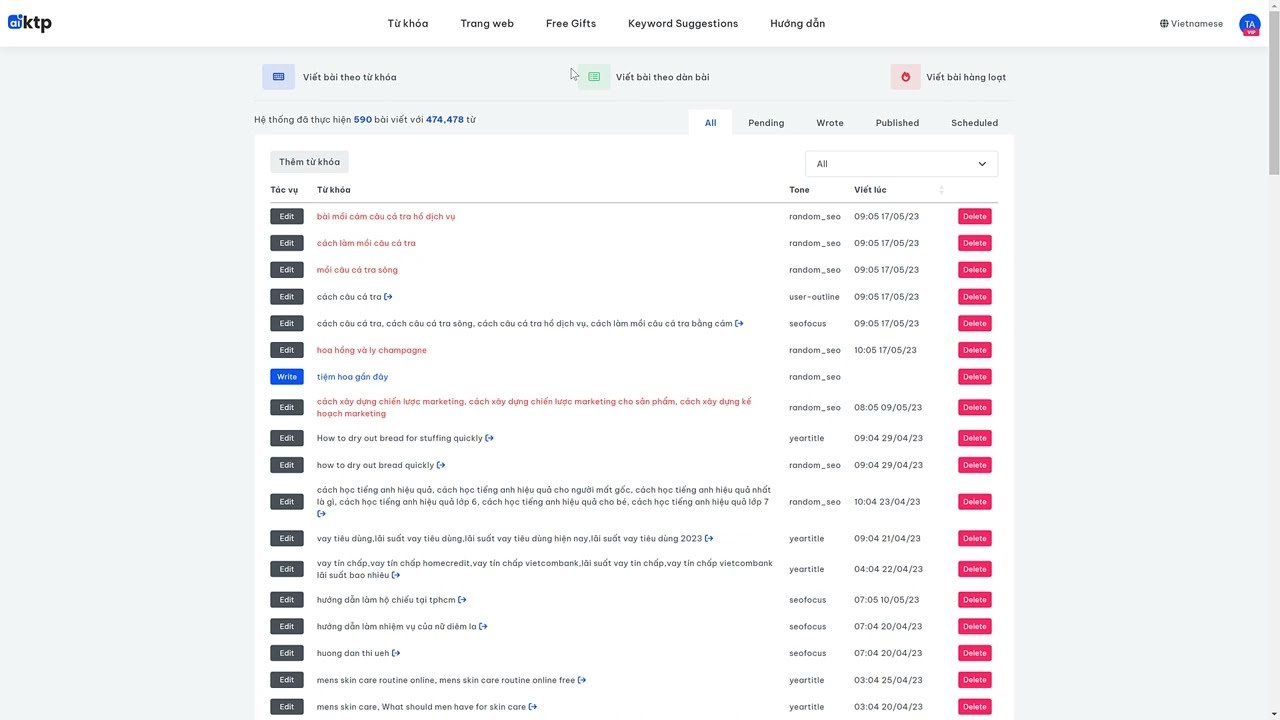Image resolution: width=1280 pixels, height=720 pixels.
Task: Open the link icon next to how to dry out bread quickly
Action: pos(442,465)
